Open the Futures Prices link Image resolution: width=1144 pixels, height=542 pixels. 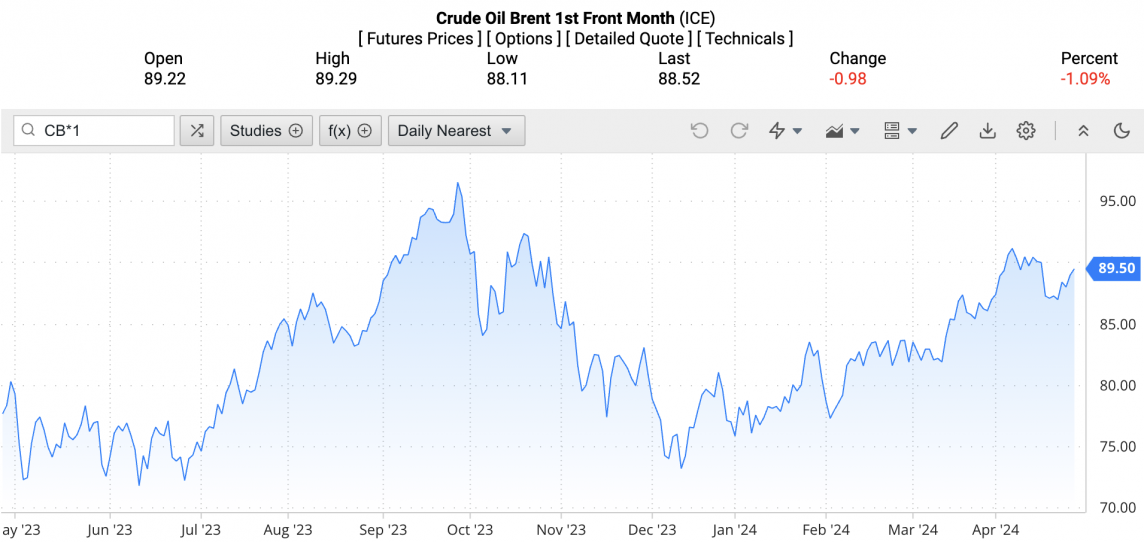(419, 39)
